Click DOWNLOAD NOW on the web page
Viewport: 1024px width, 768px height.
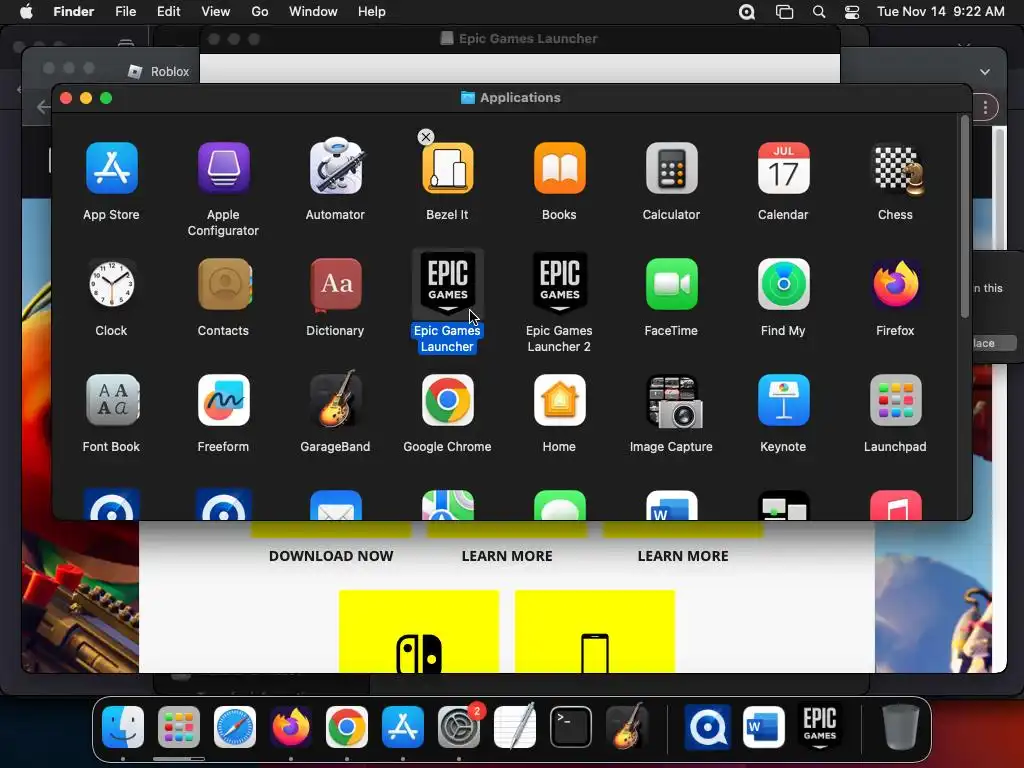pos(331,556)
